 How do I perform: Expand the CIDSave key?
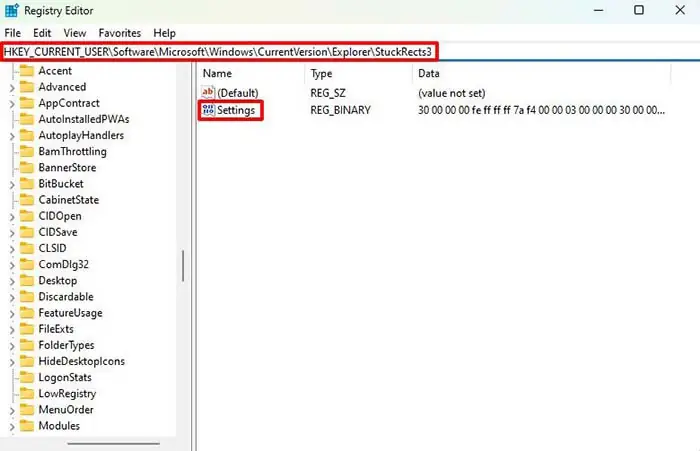coord(12,233)
